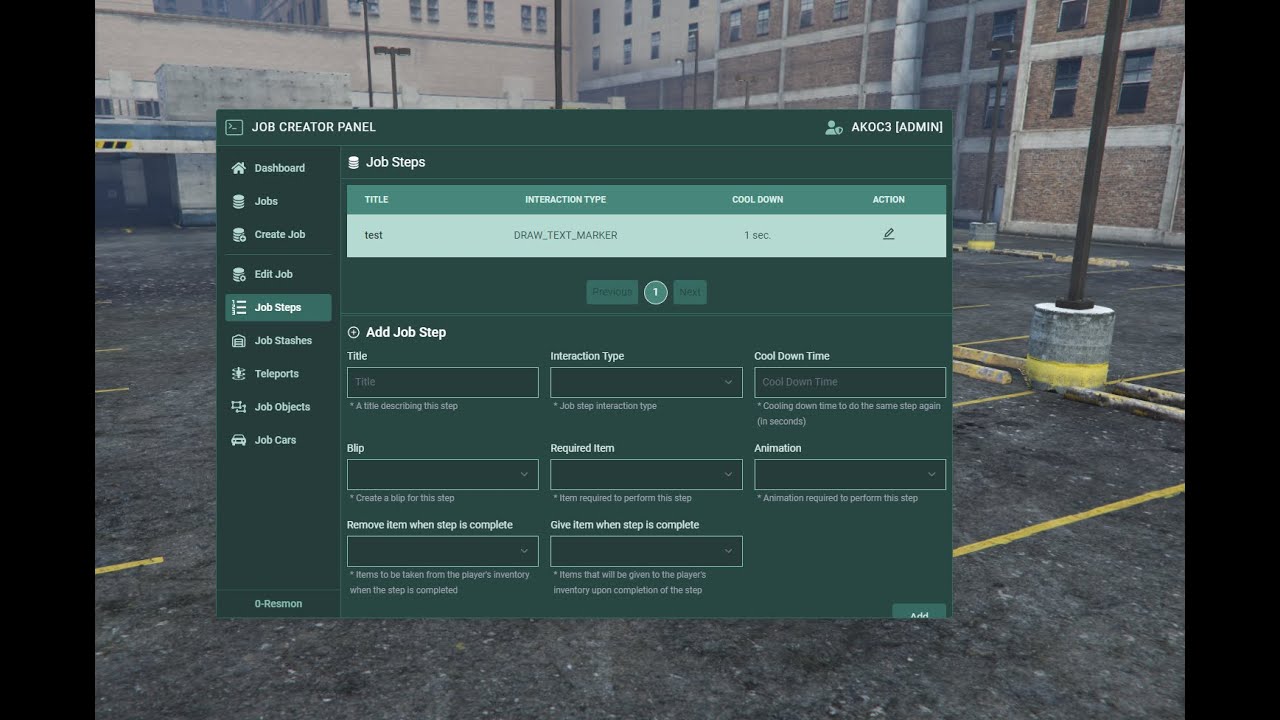Image resolution: width=1280 pixels, height=720 pixels.
Task: Select Job Cars menu entry
Action: tap(278, 440)
